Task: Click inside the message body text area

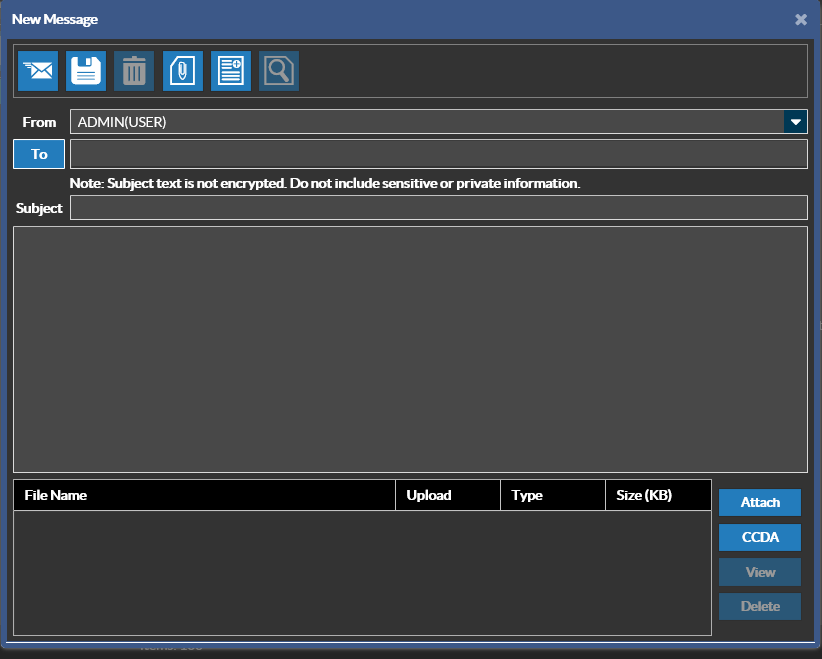Action: pyautogui.click(x=410, y=349)
